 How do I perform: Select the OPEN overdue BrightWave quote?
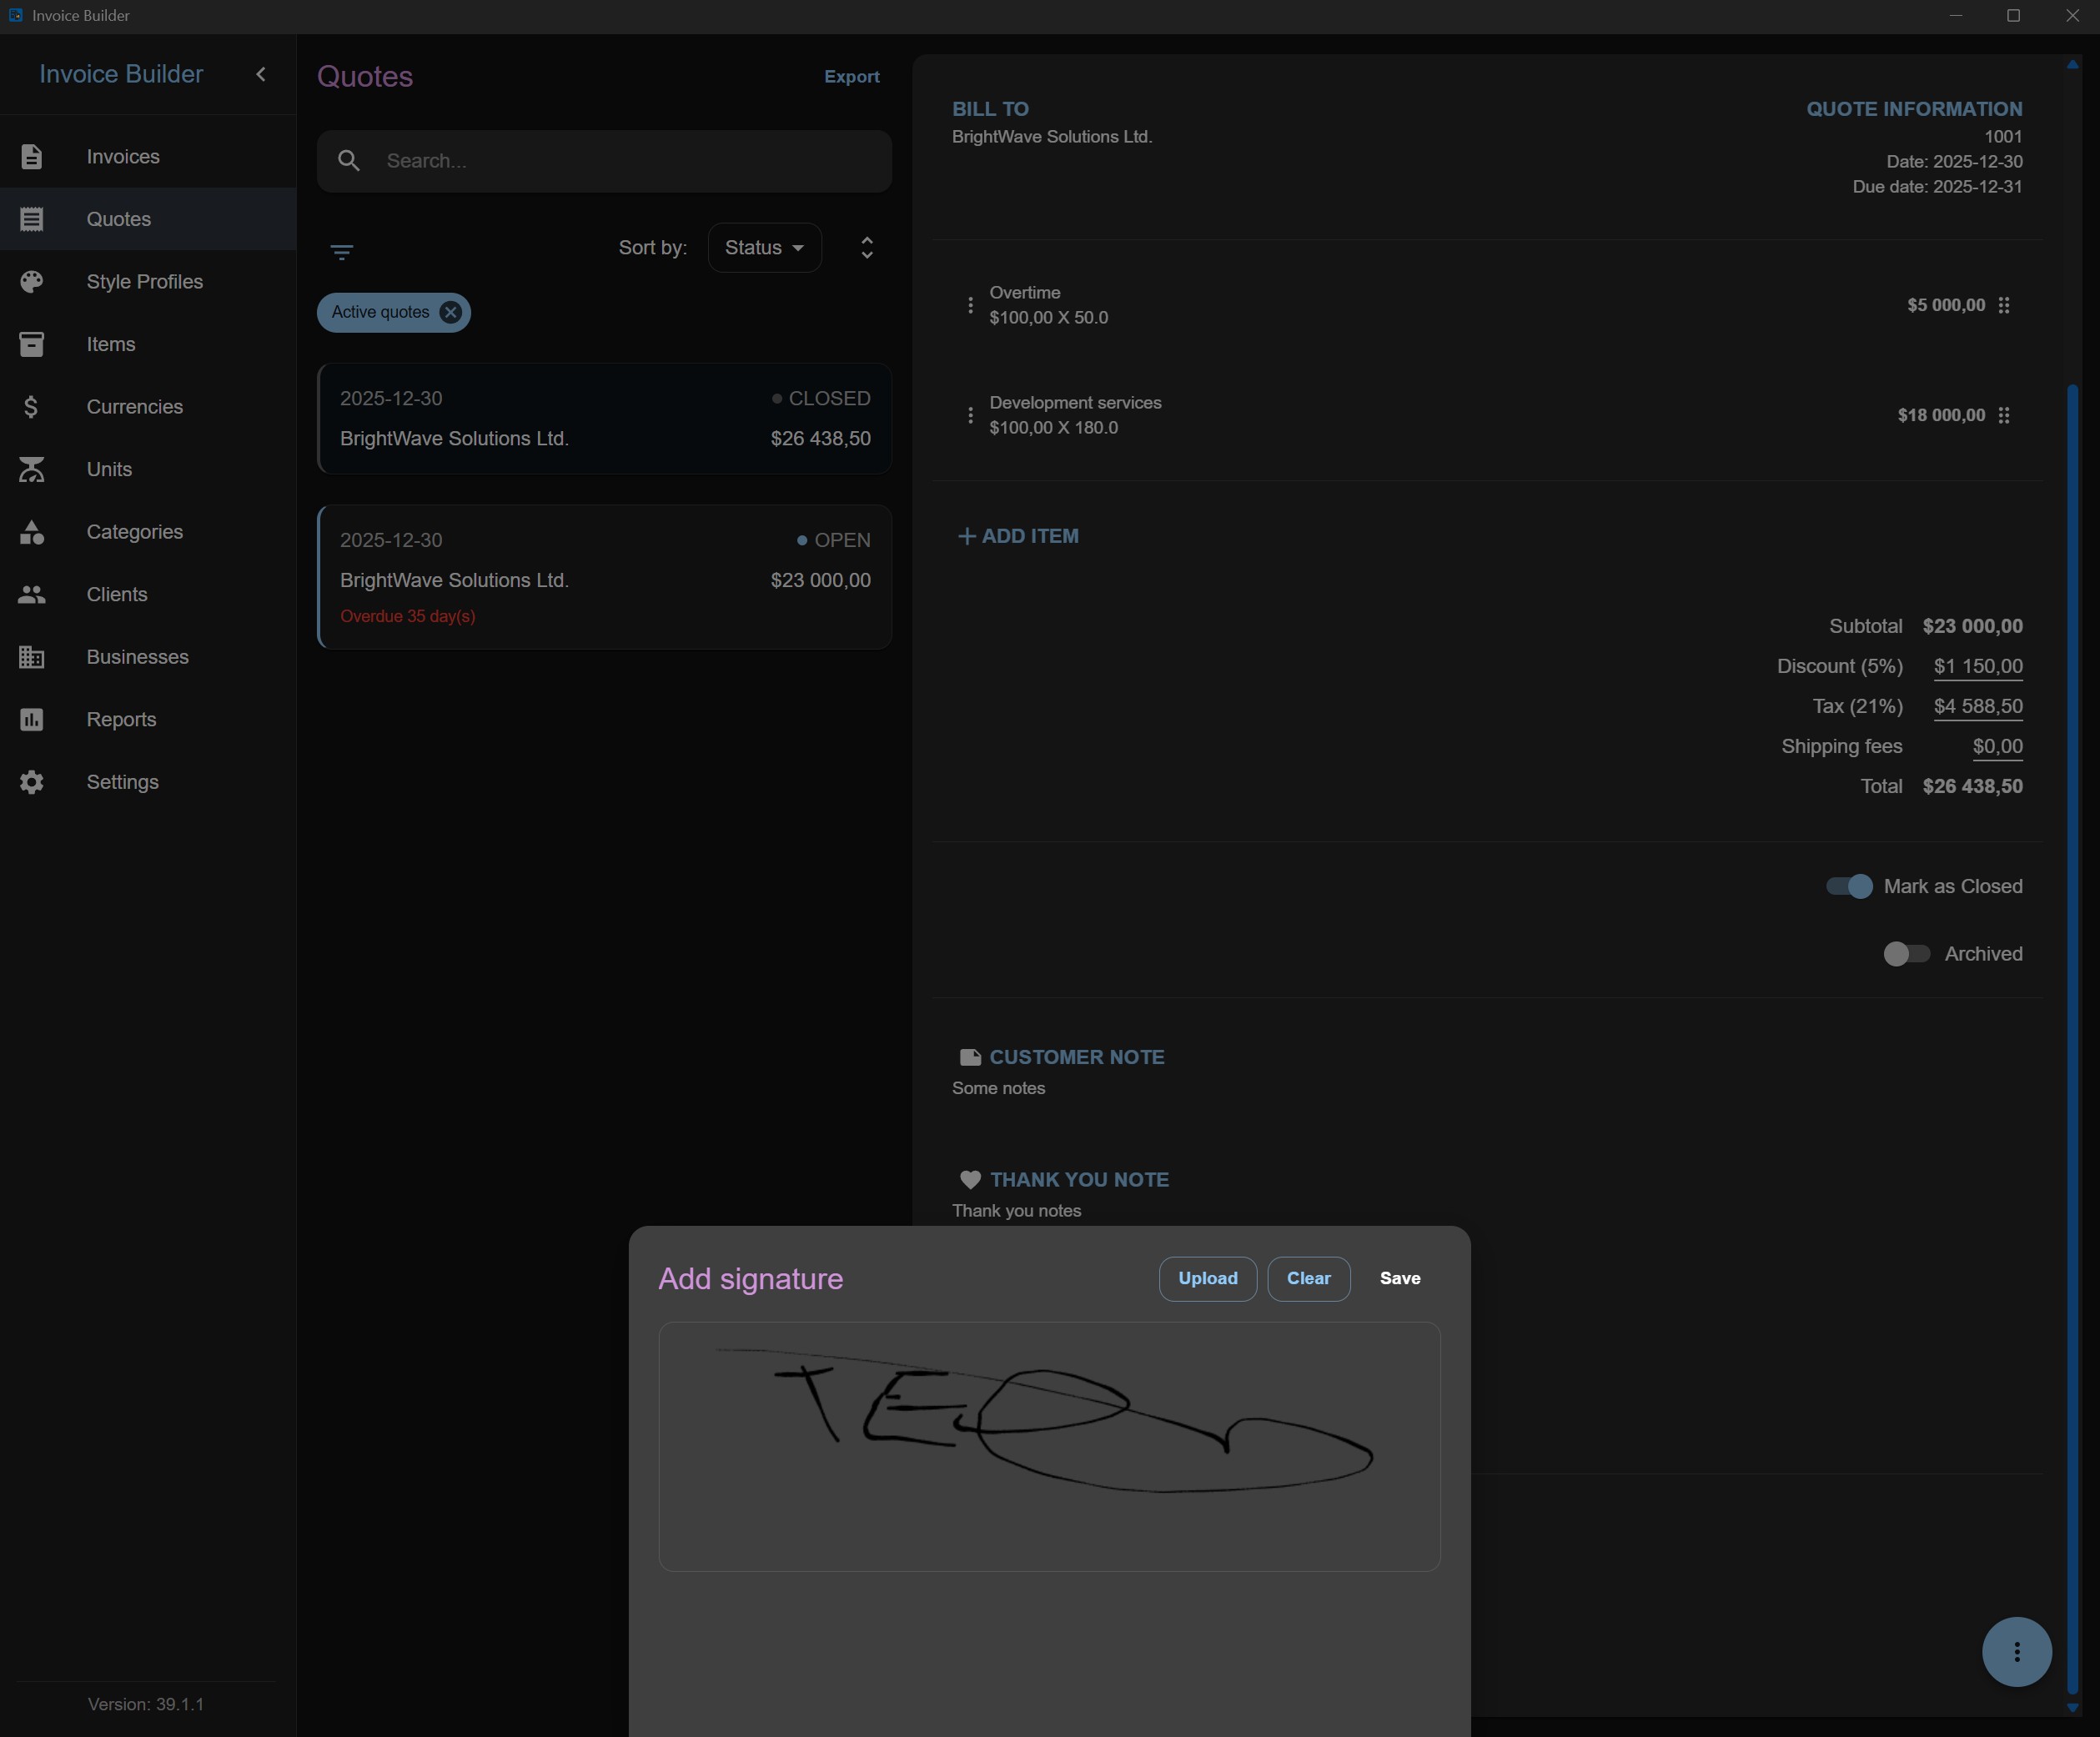pyautogui.click(x=604, y=577)
